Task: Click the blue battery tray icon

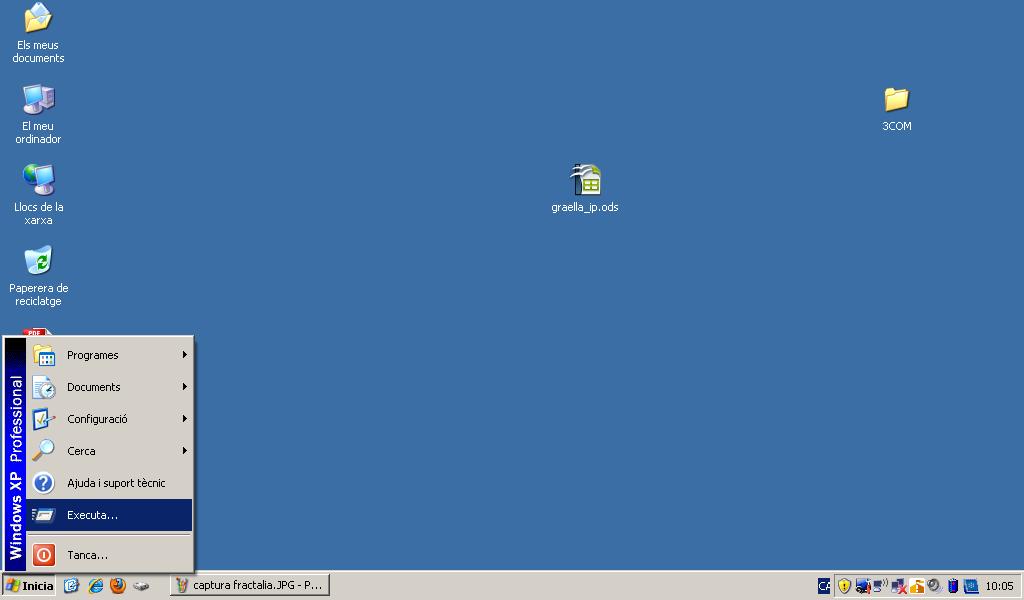Action: point(953,586)
